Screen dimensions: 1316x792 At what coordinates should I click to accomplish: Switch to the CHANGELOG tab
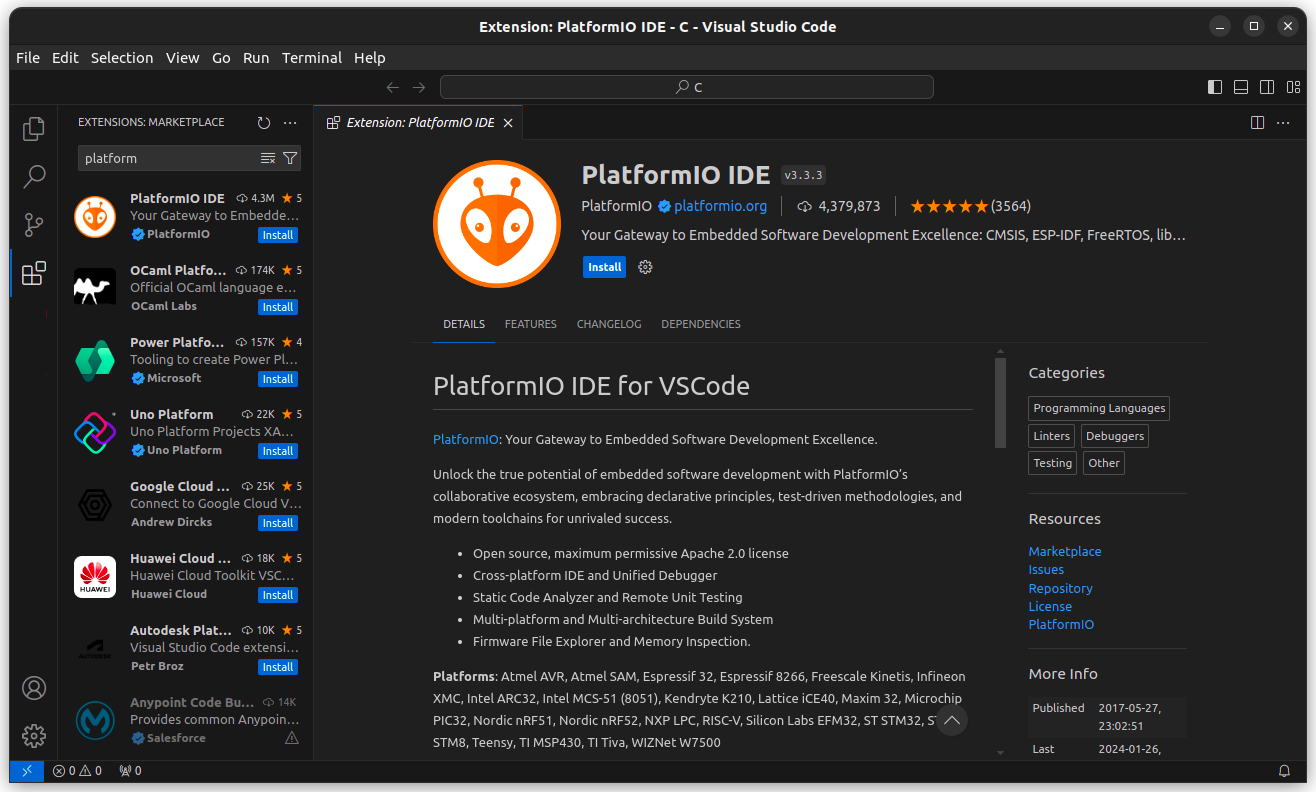point(609,324)
